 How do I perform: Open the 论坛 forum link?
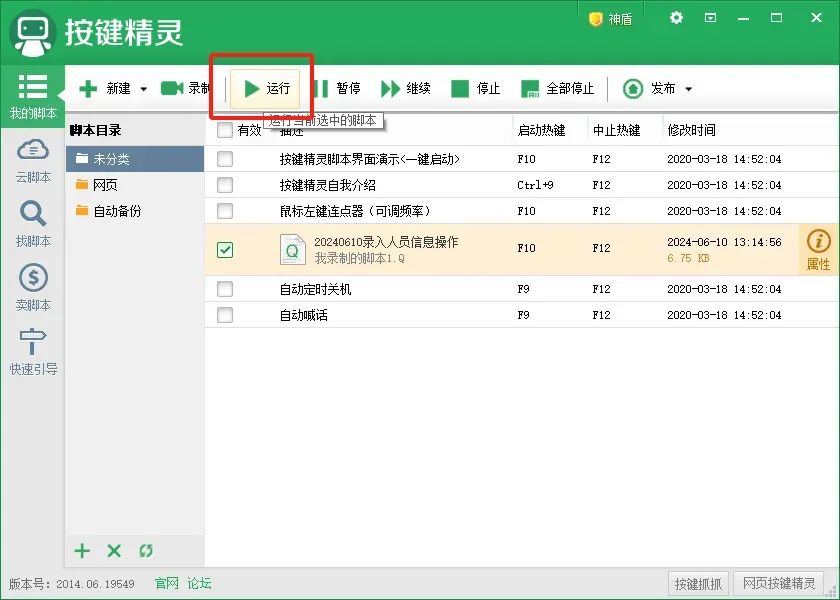coord(199,583)
